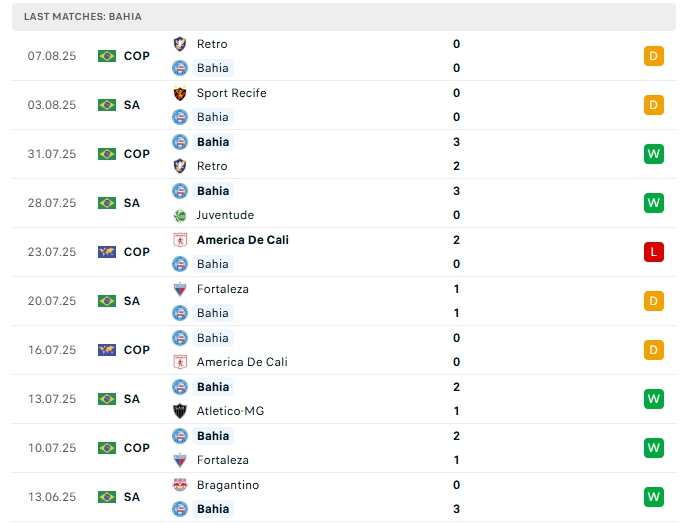Click America De Cali crest on 23.07.25
The width and height of the screenshot is (682, 524).
tap(180, 240)
